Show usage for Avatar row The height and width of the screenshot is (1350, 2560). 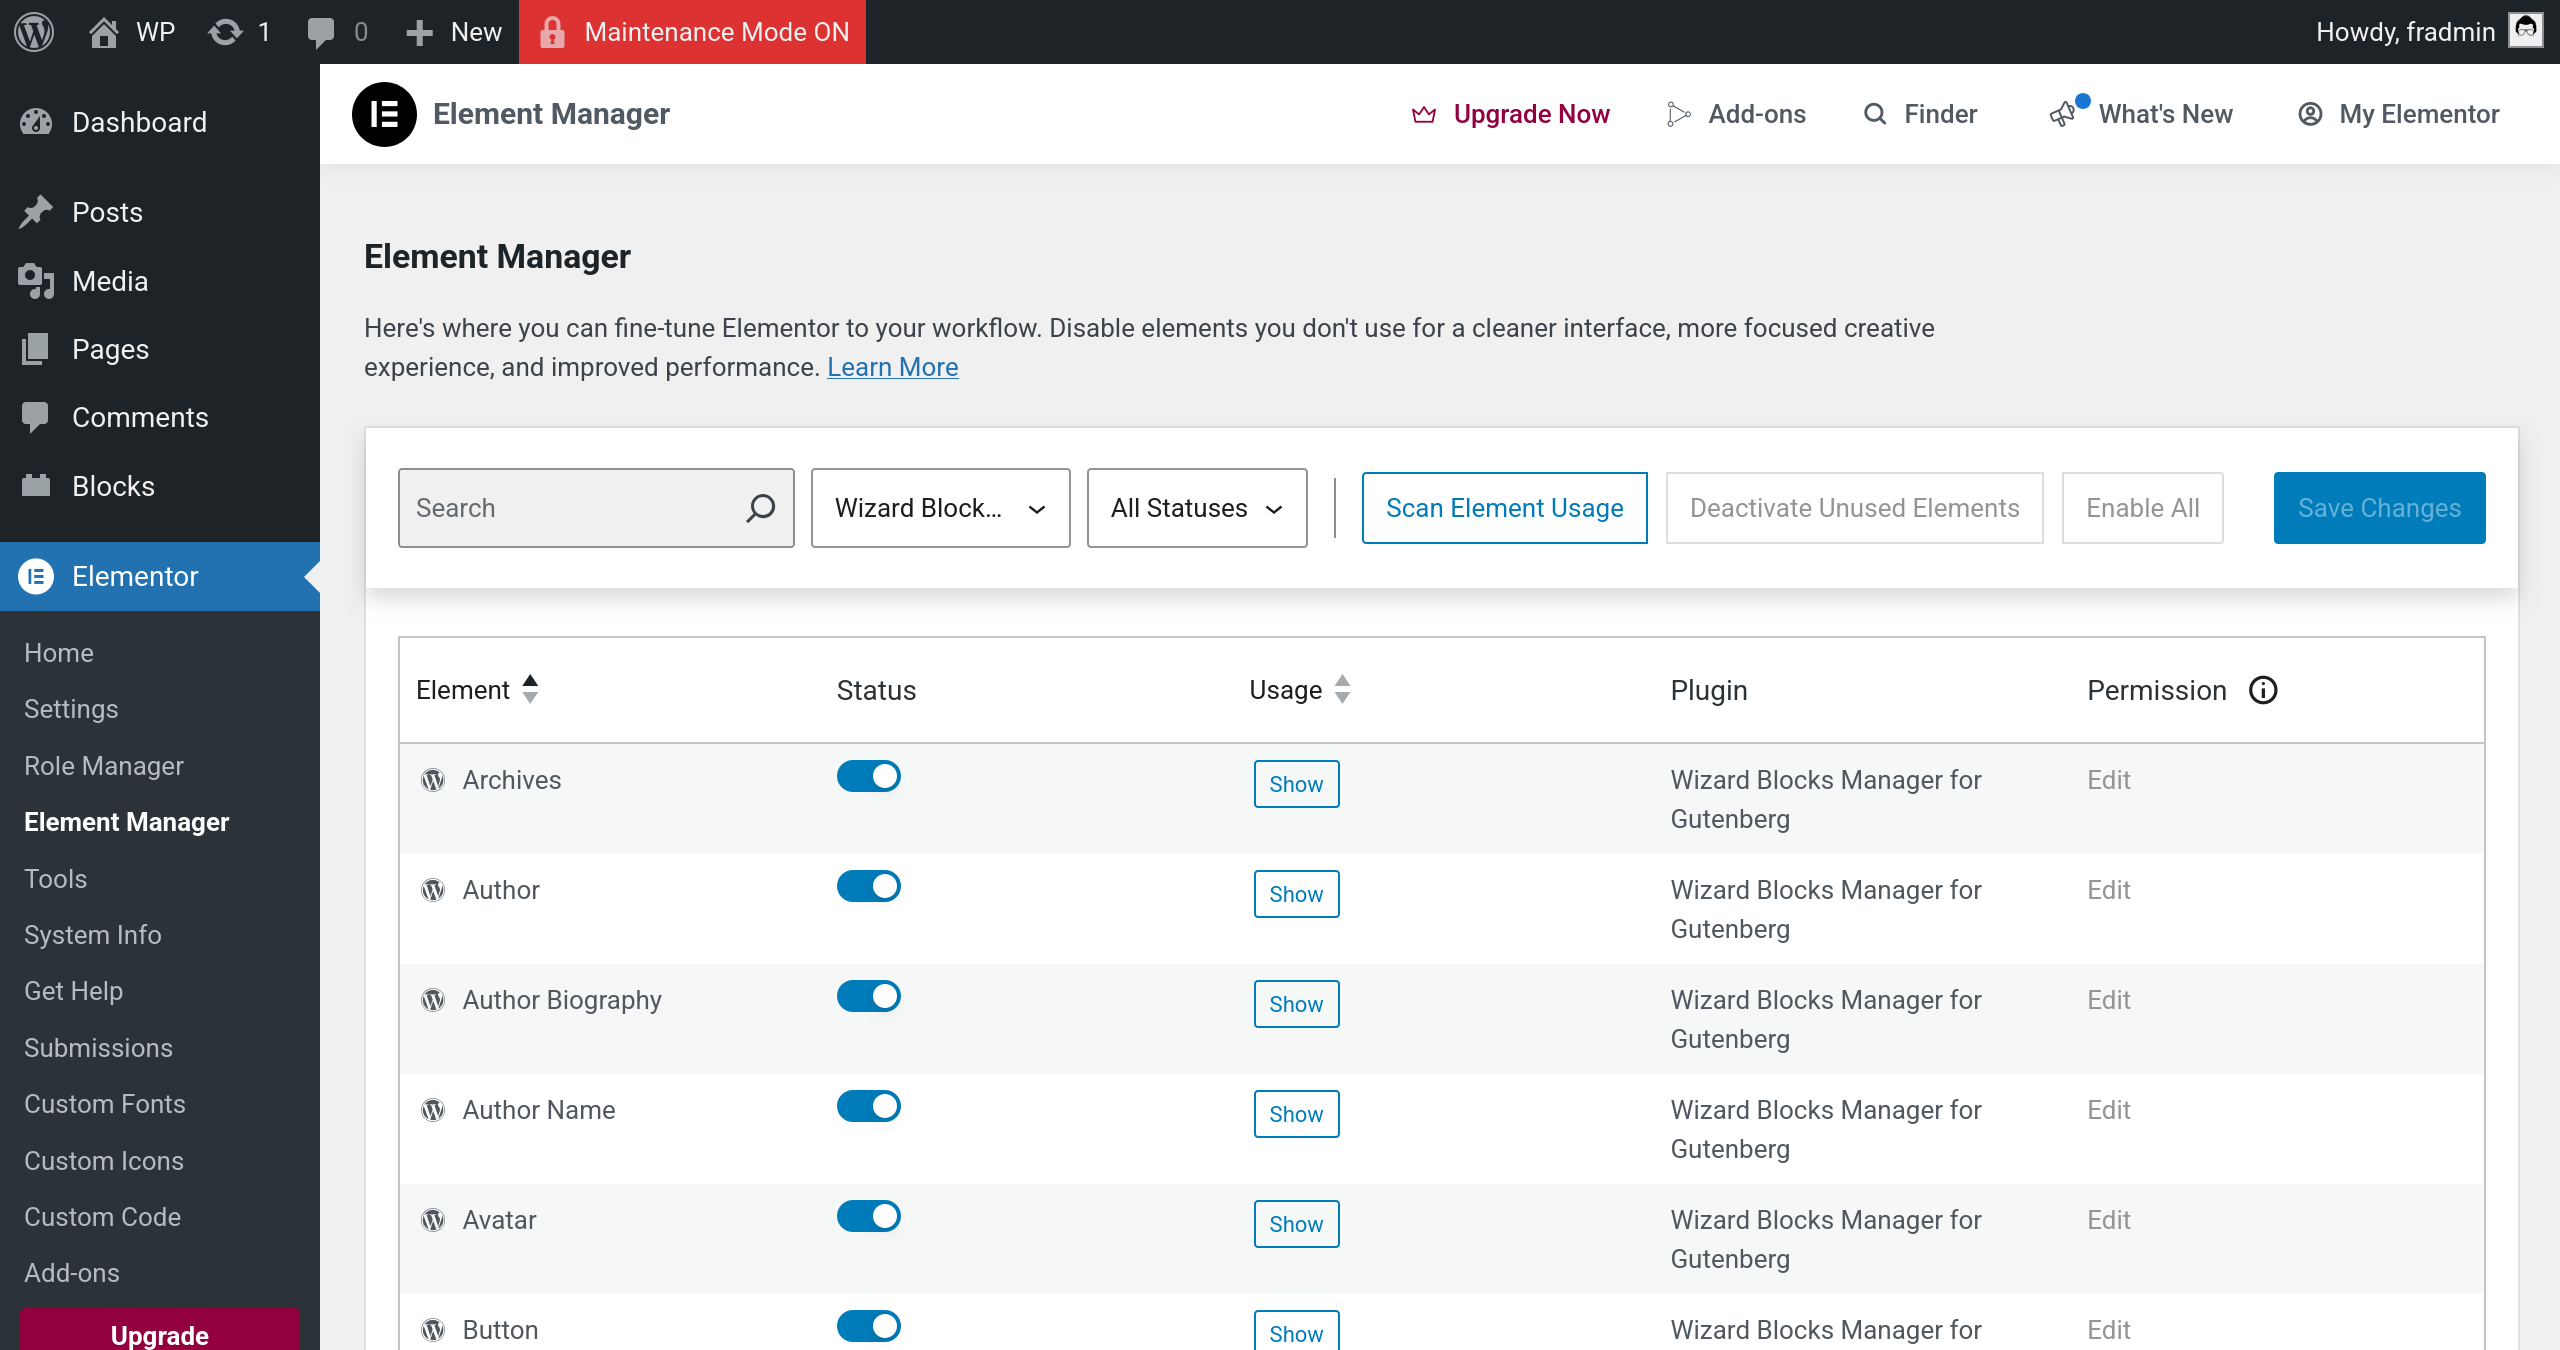click(1296, 1224)
